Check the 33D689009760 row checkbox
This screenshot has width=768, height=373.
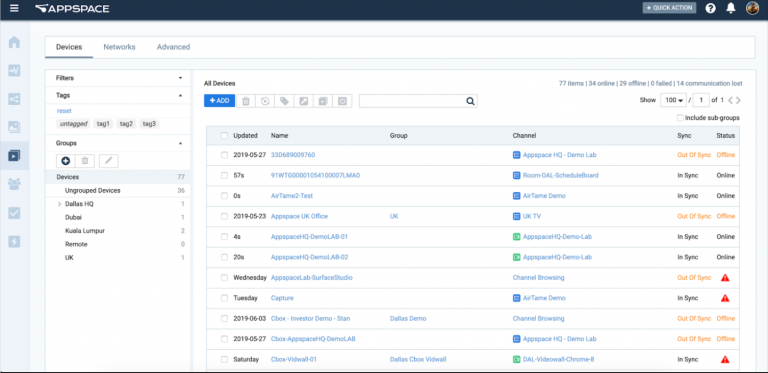coord(224,155)
